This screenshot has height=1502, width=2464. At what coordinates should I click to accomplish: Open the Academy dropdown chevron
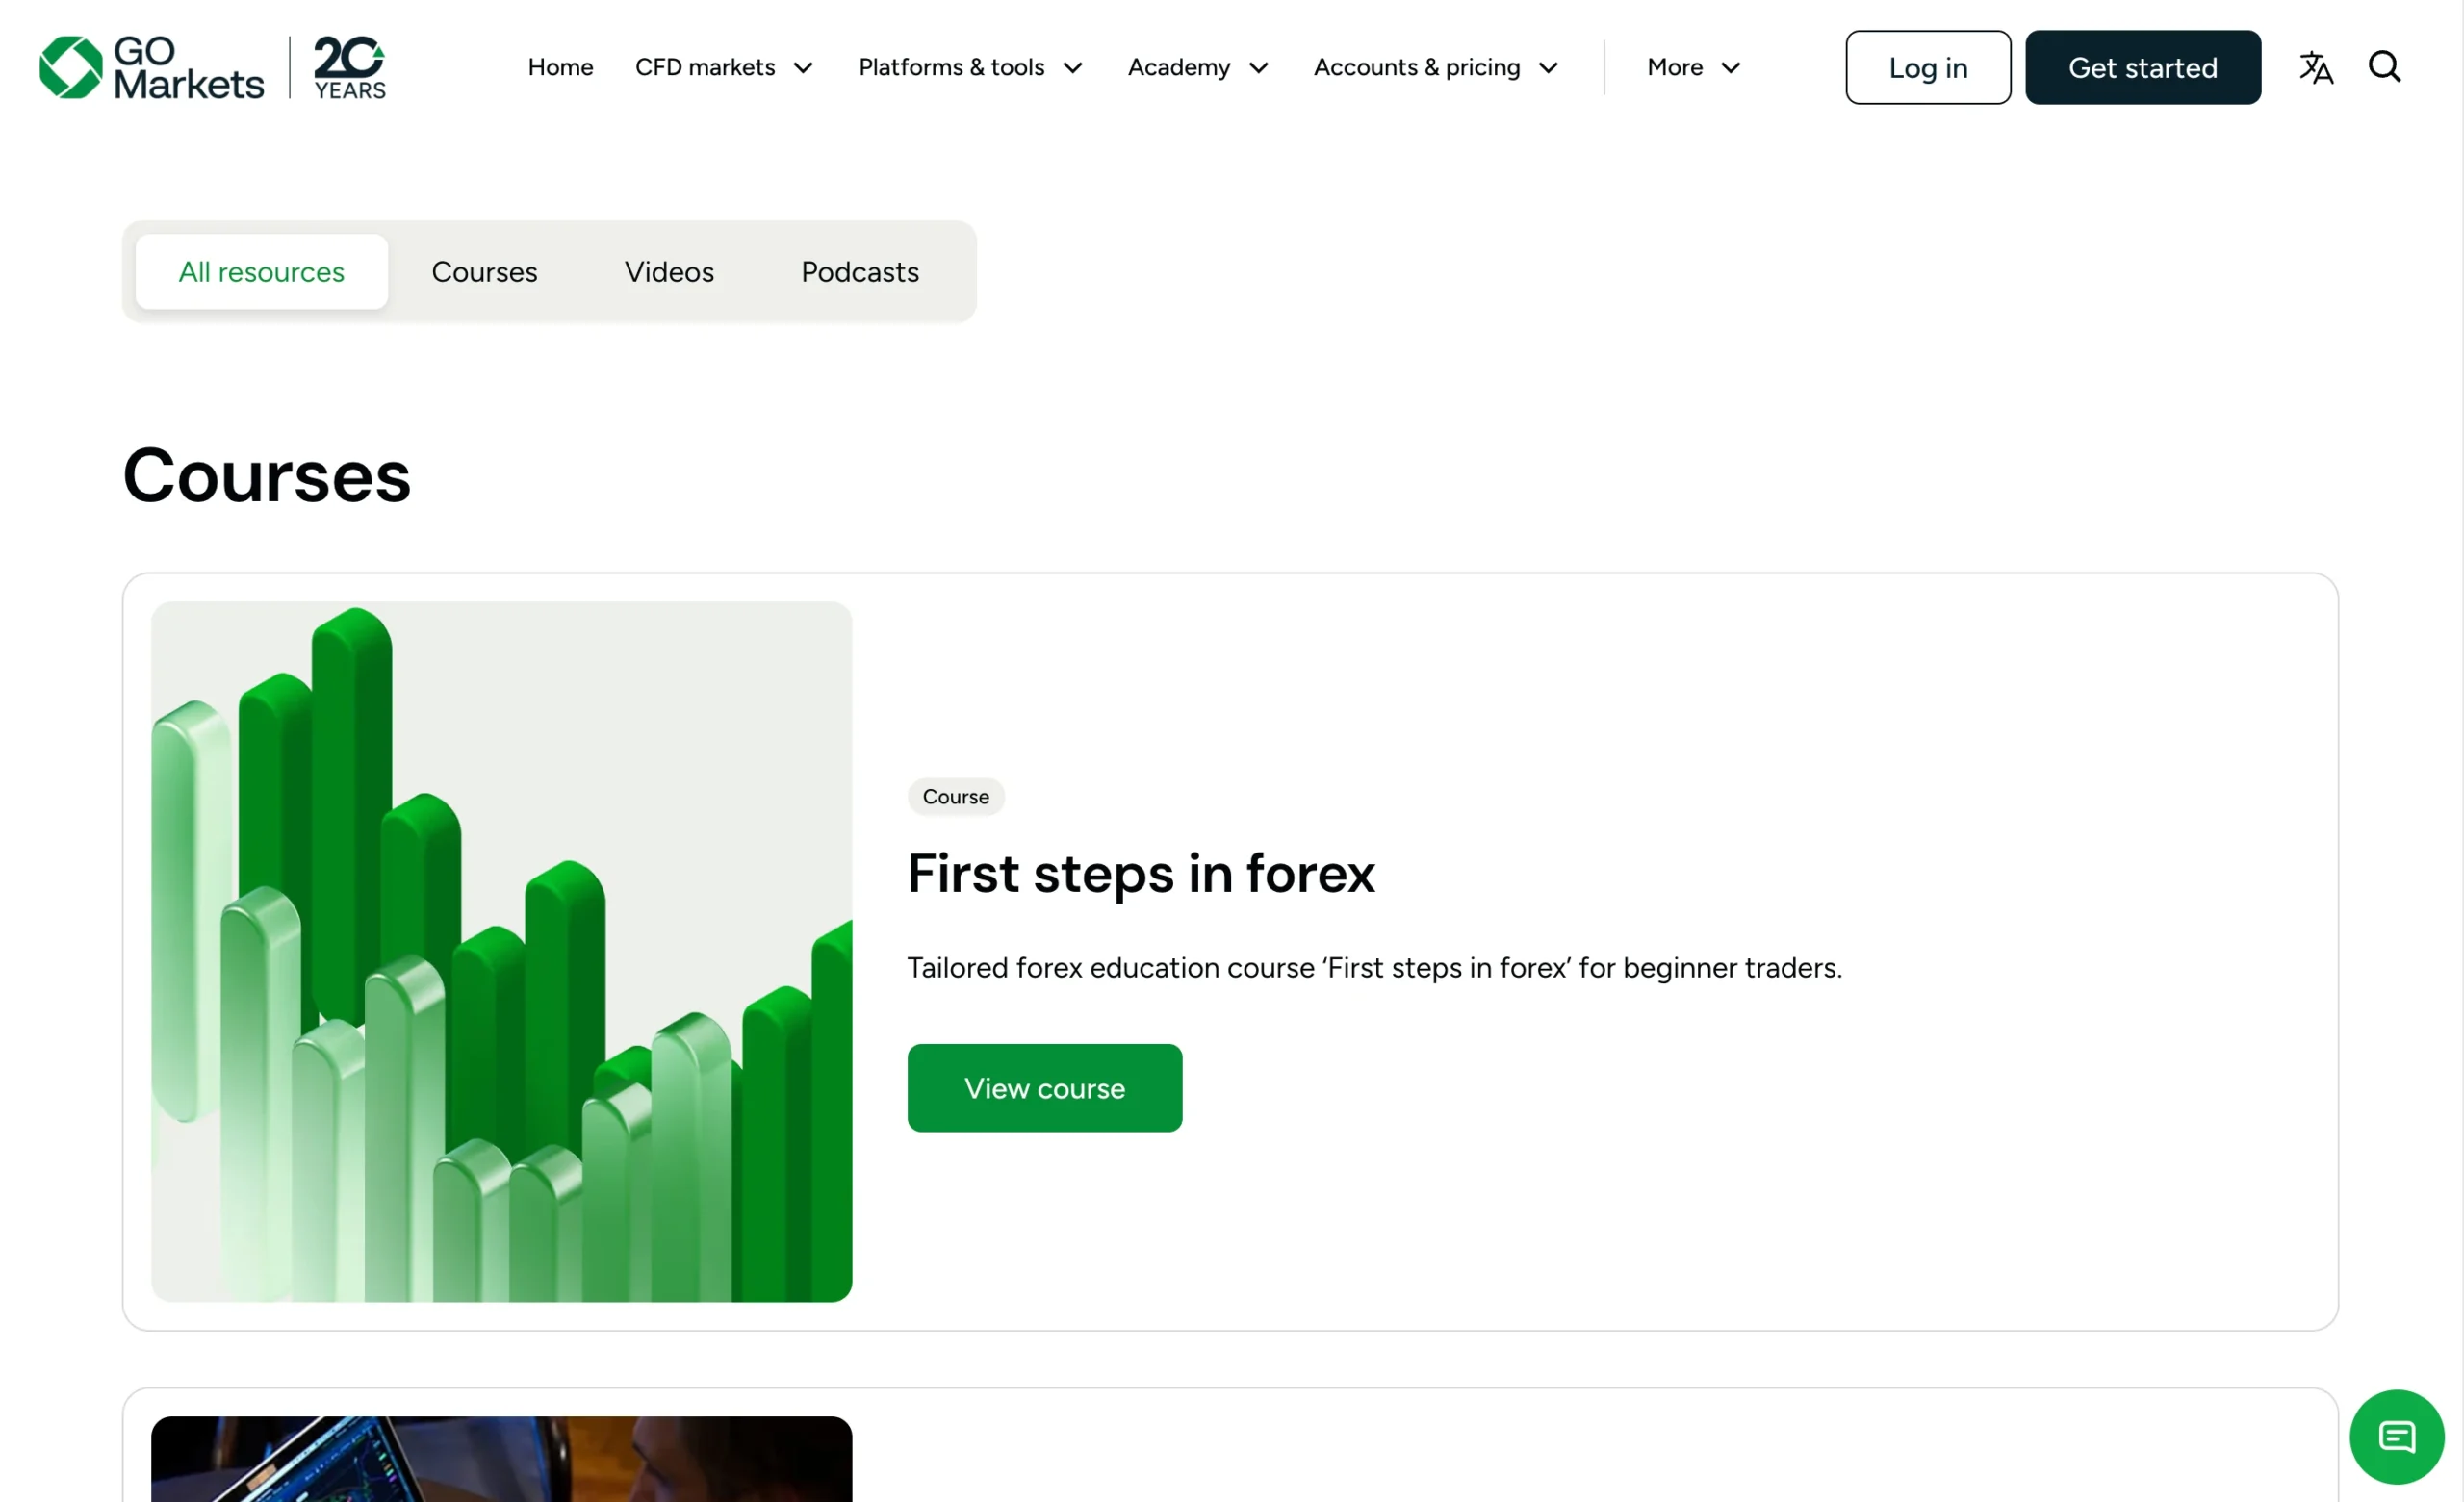tap(1259, 68)
